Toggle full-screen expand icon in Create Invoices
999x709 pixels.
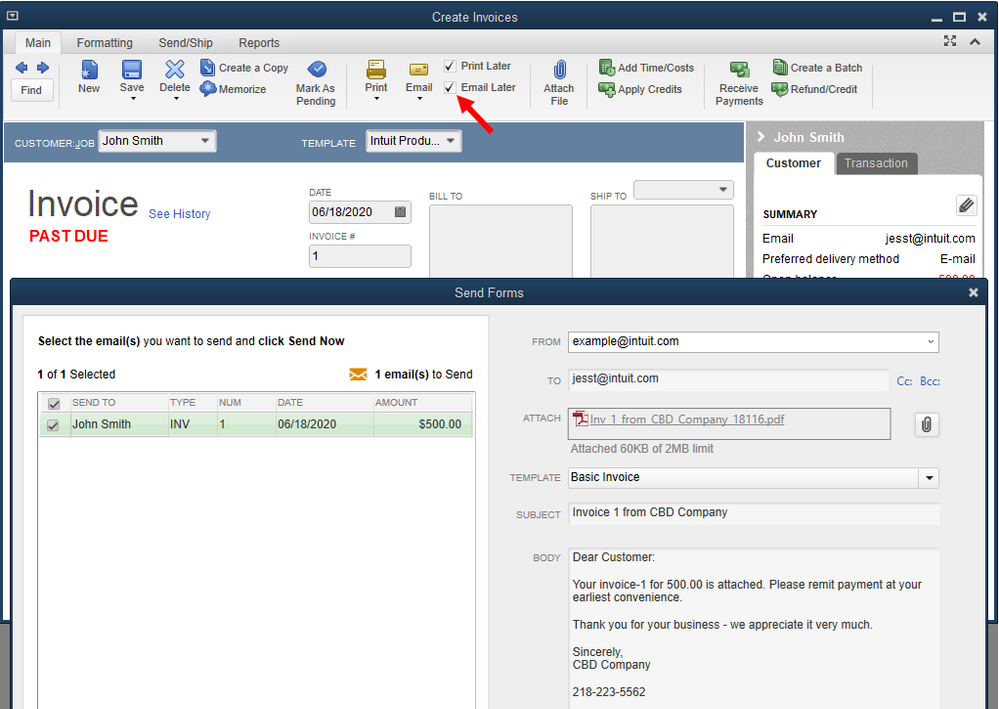tap(950, 41)
